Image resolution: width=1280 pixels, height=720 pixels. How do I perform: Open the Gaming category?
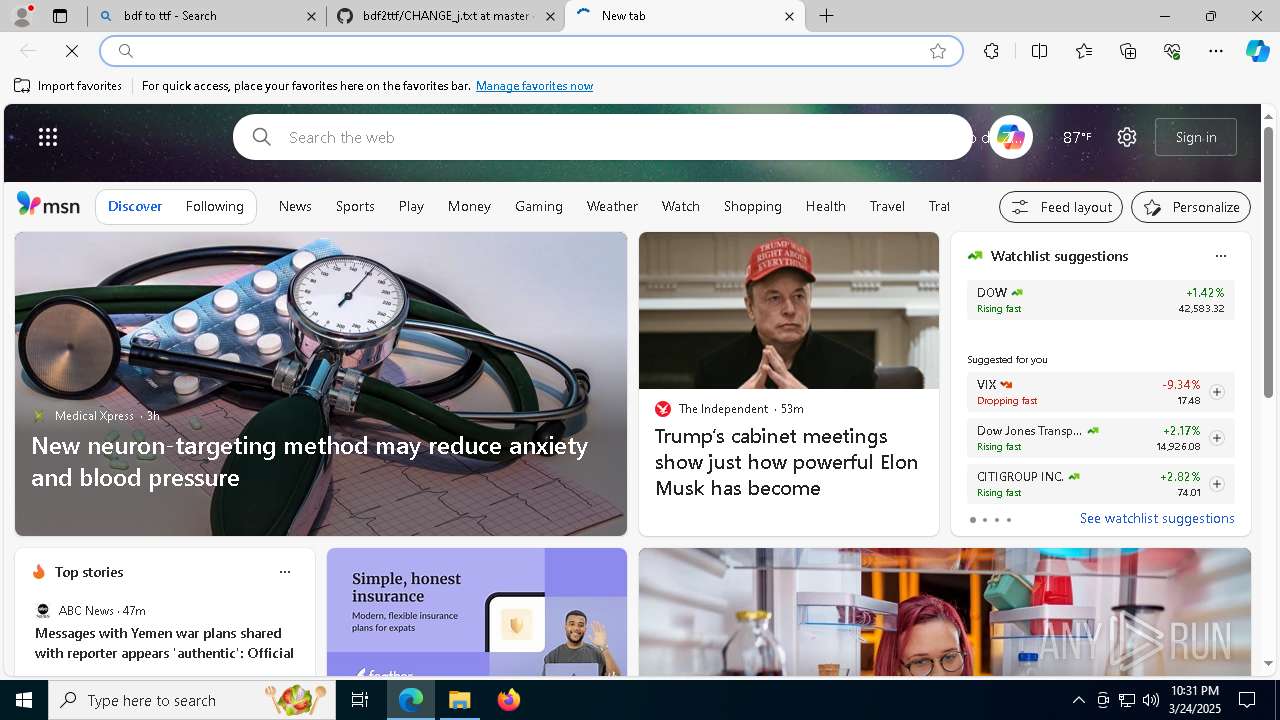(539, 206)
